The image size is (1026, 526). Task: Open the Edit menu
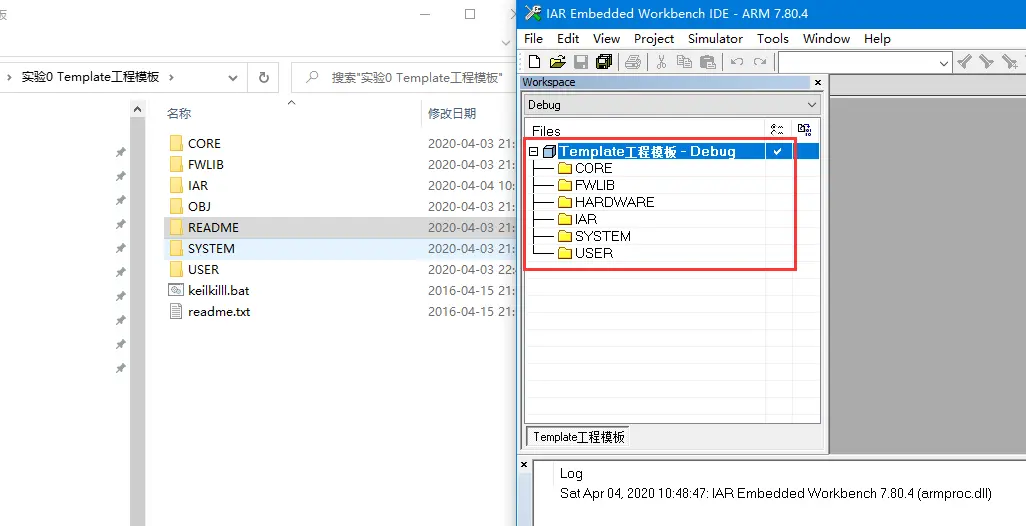[x=568, y=39]
